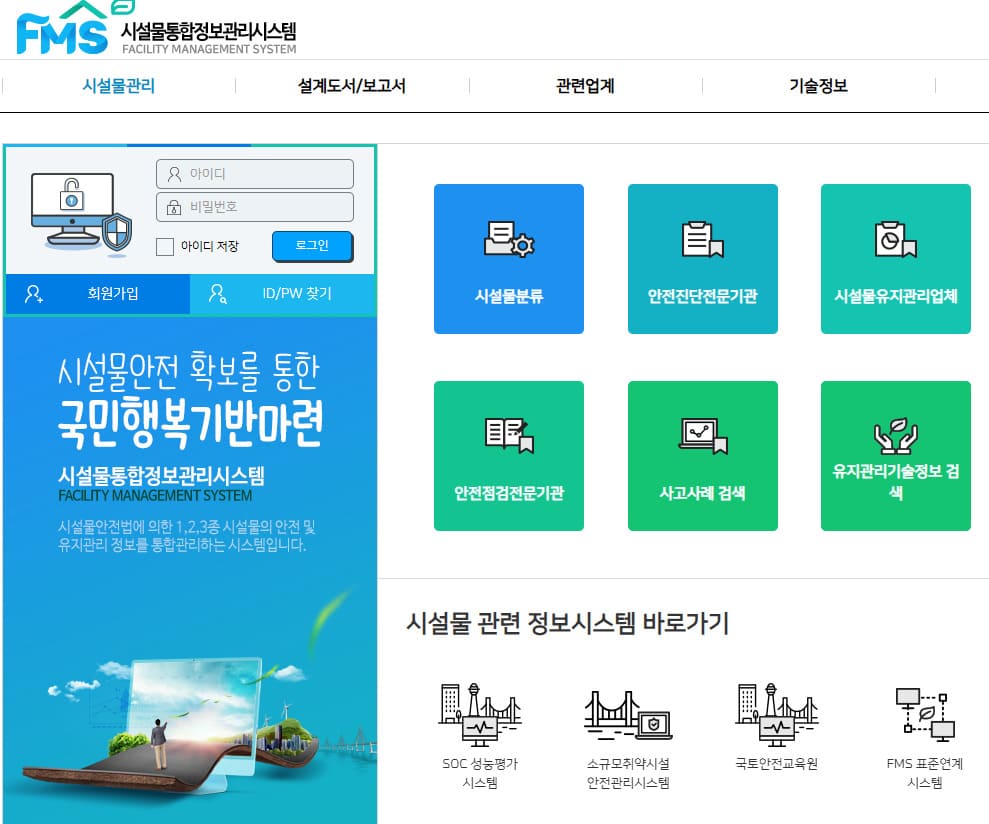Open the 사고사례 검색 accident case search
This screenshot has height=824, width=989.
pos(702,455)
